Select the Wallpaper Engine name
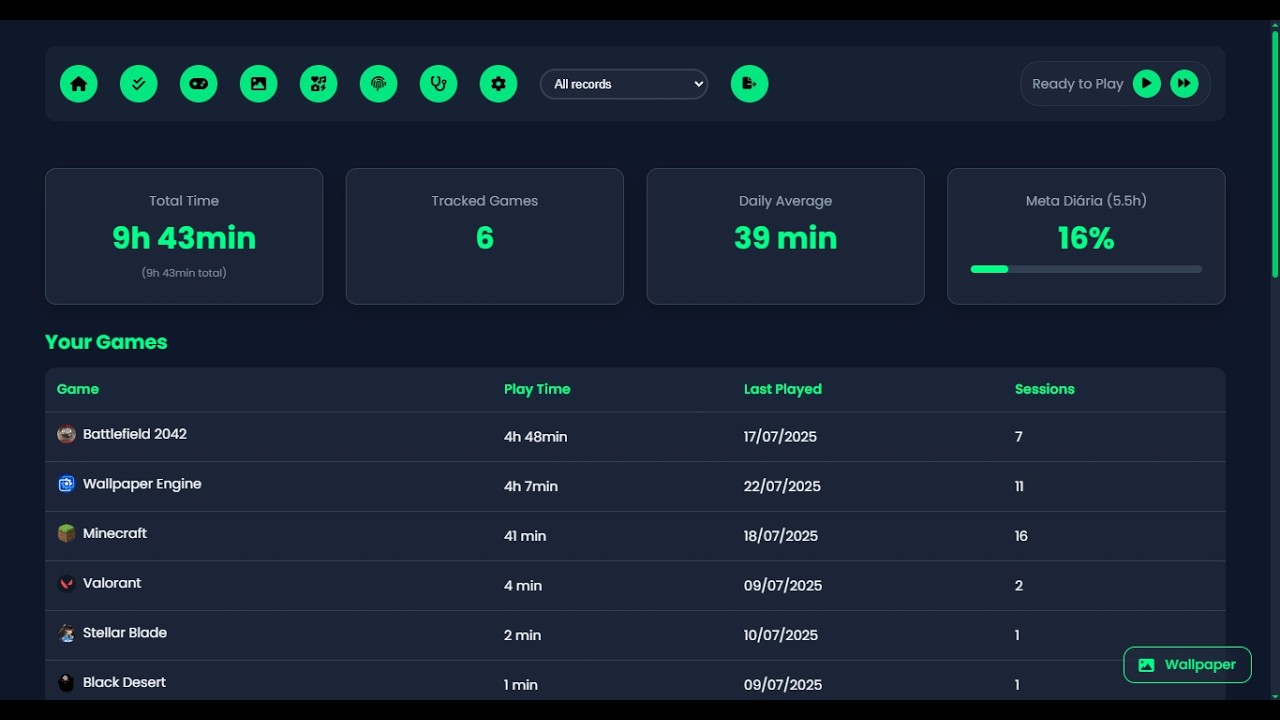 (x=142, y=484)
